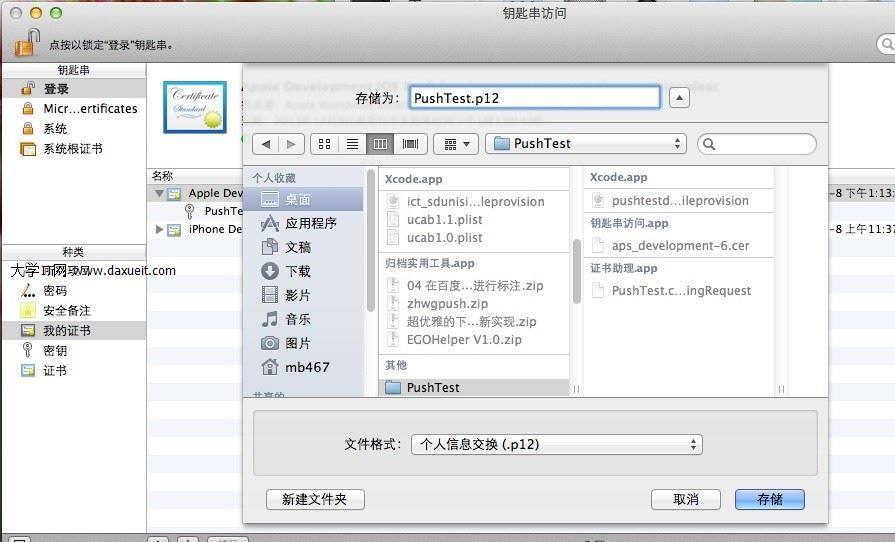Collapse the save dialog with the arrow button

[679, 97]
